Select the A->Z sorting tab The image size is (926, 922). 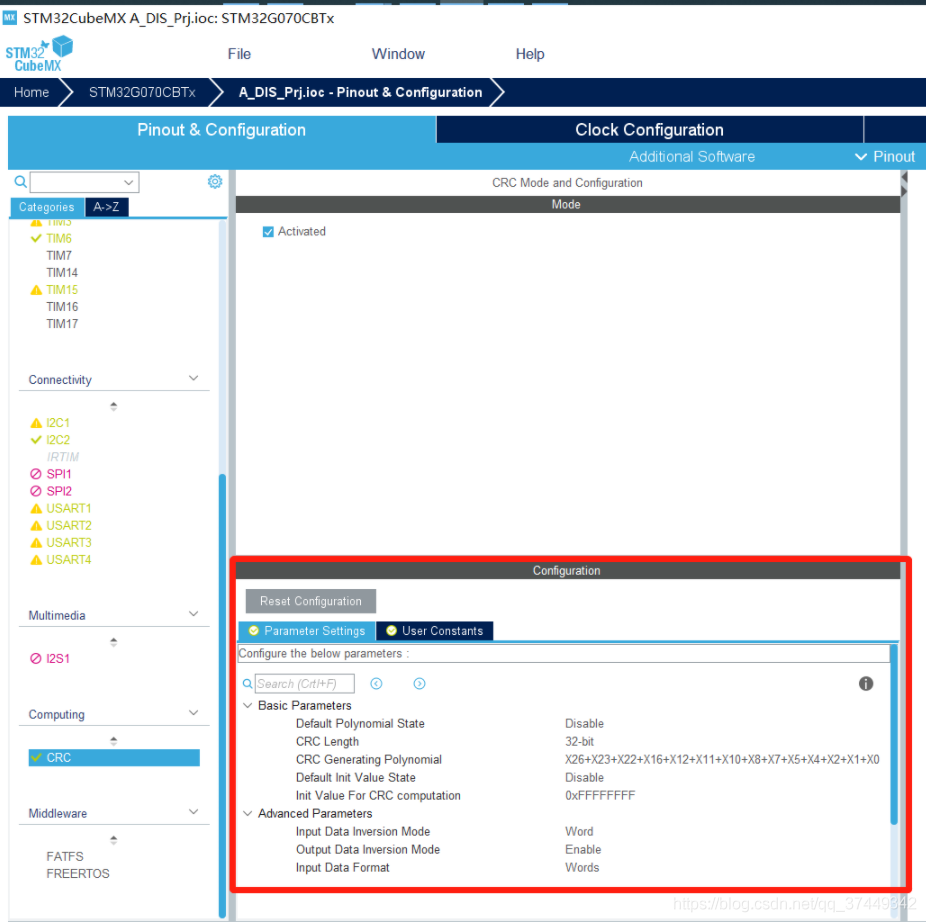tap(106, 207)
